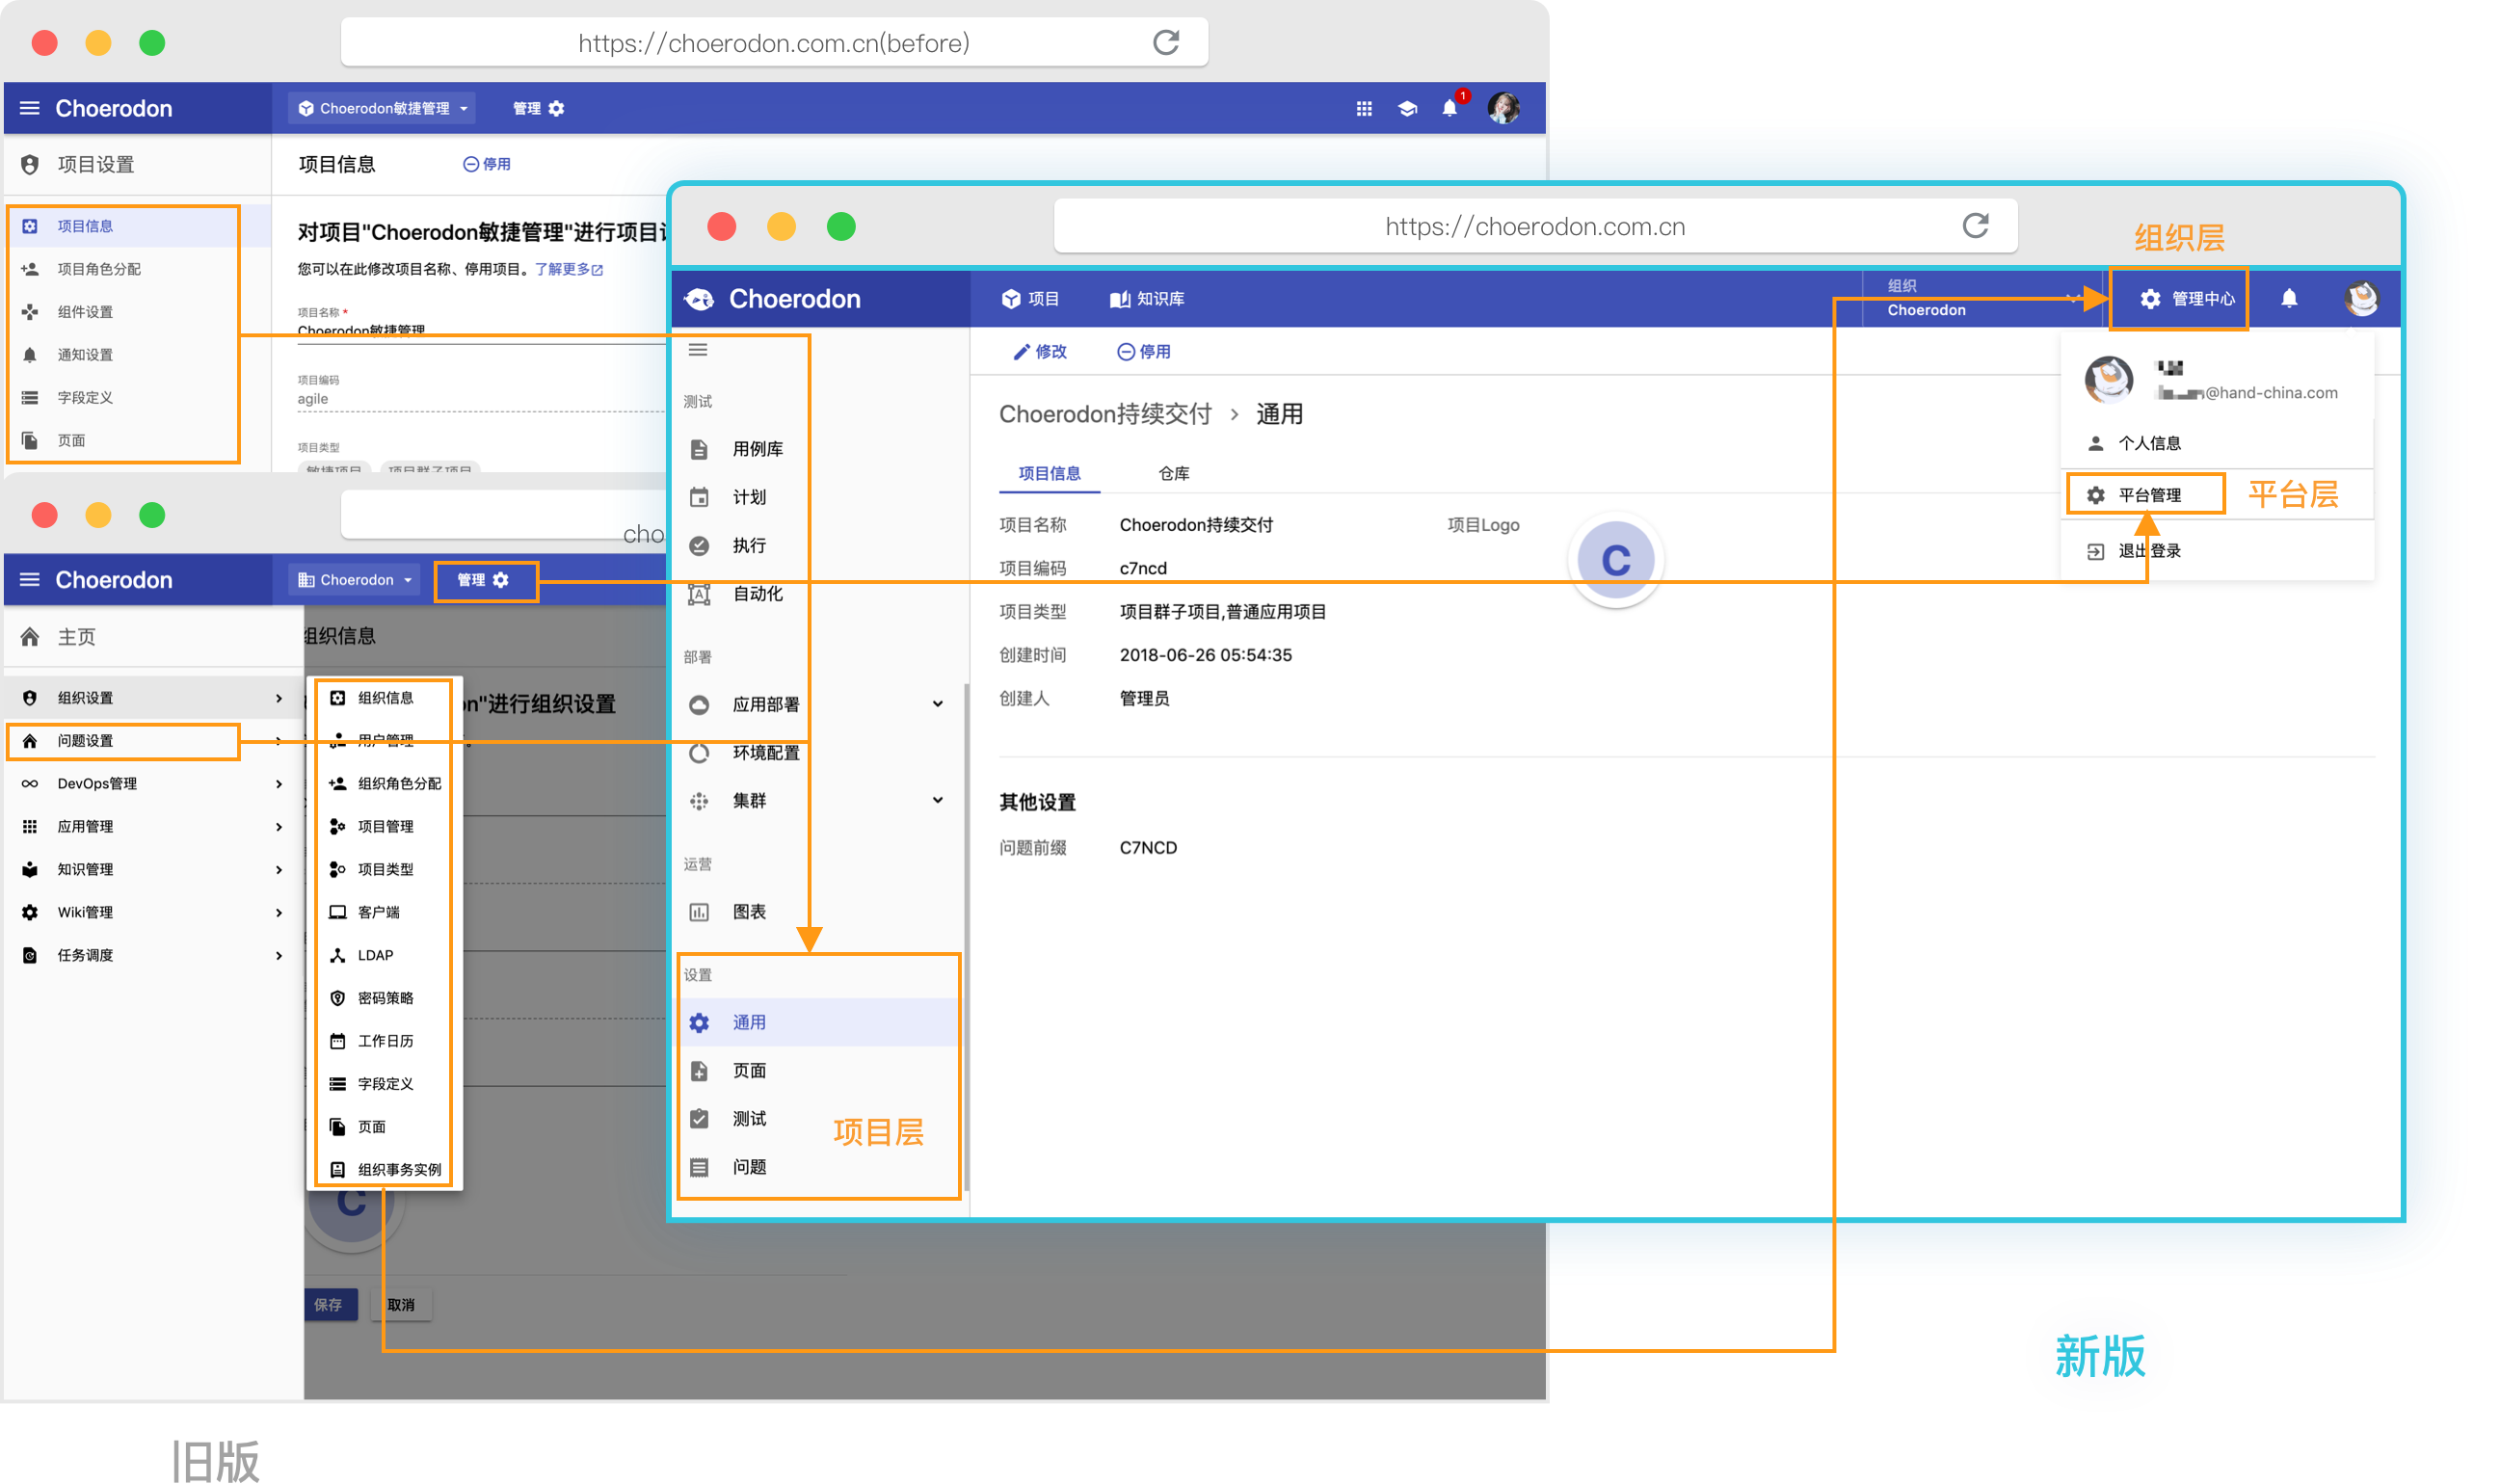Click the 项目名称 input in the old window
2500x1484 pixels.
pyautogui.click(x=480, y=330)
